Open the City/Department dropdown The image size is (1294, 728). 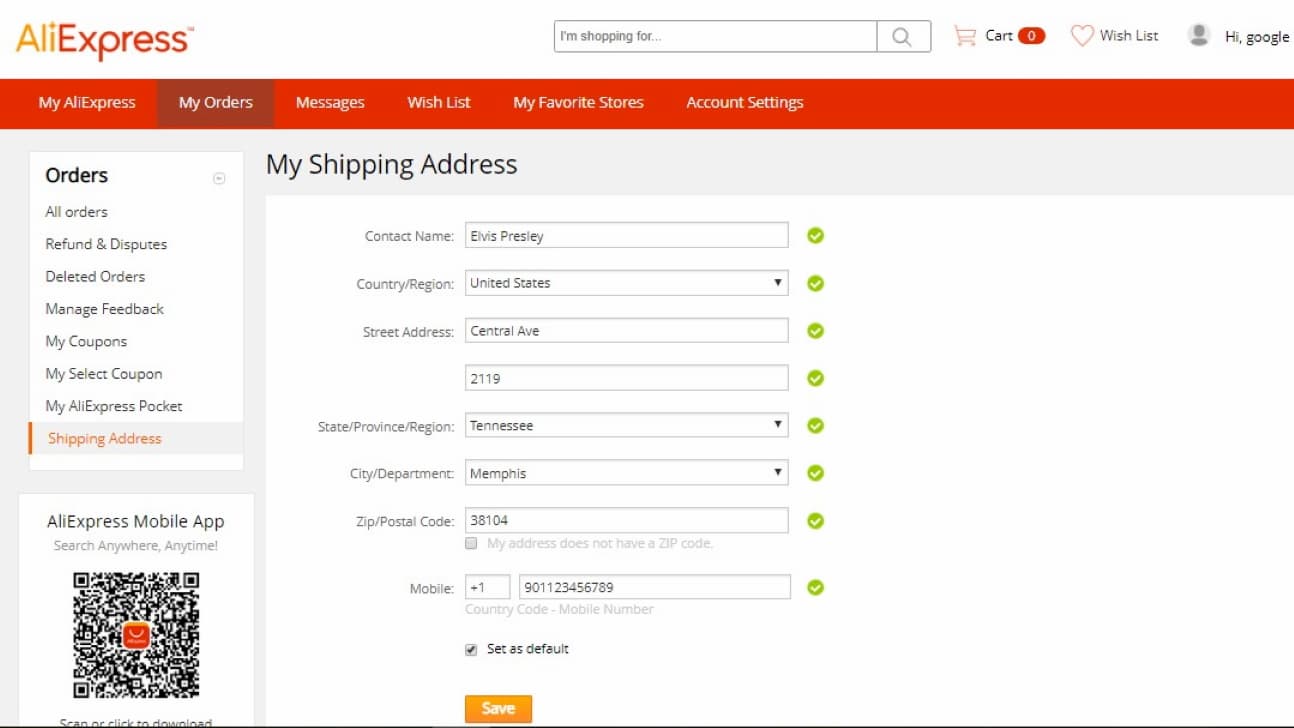click(627, 473)
